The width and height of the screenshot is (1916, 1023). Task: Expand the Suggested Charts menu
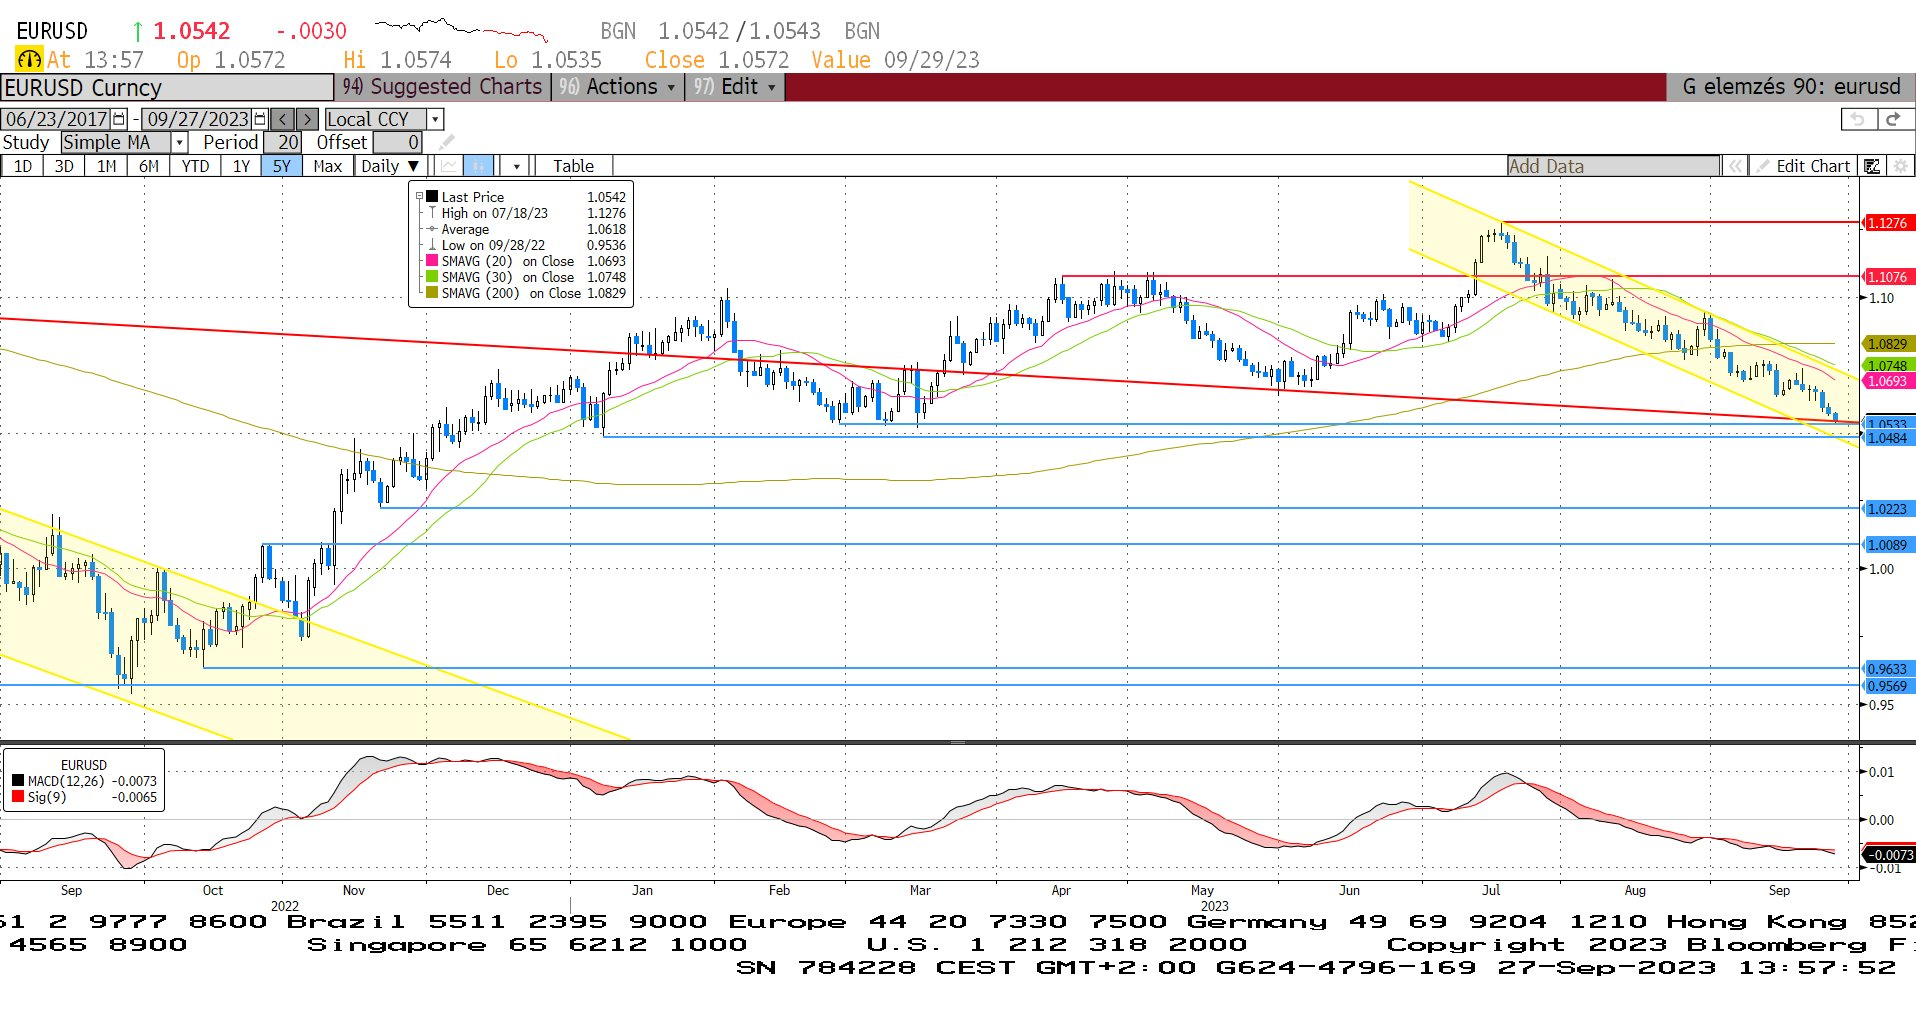(x=442, y=87)
